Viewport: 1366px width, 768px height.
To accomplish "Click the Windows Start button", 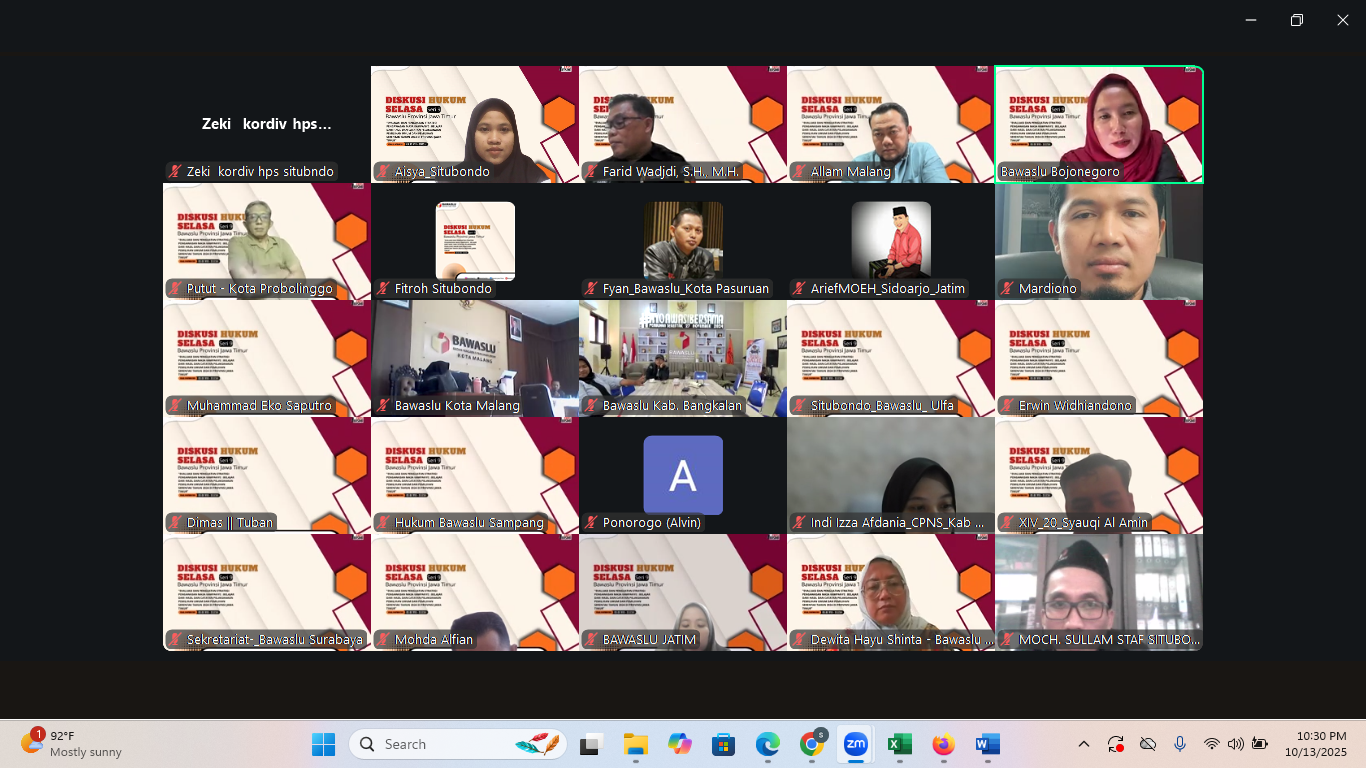I will click(x=323, y=744).
